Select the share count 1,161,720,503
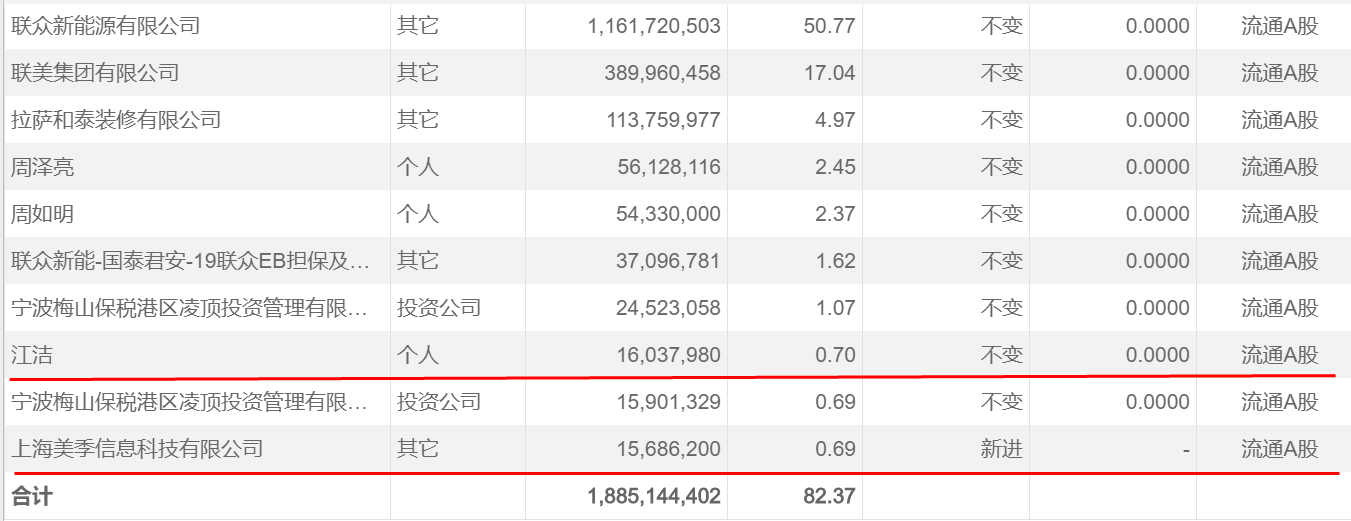The width and height of the screenshot is (1351, 521). click(x=654, y=26)
